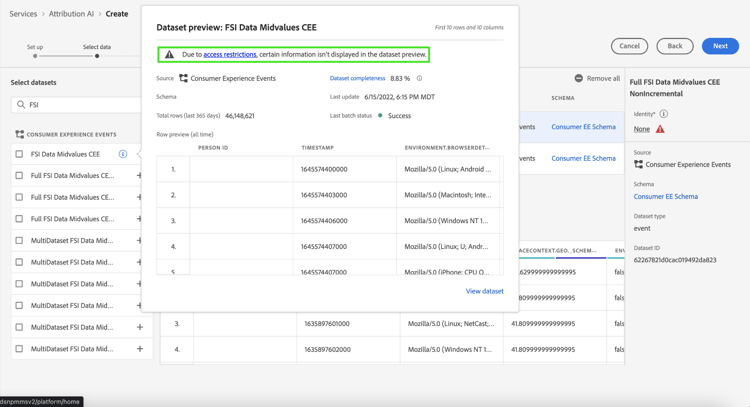
Task: Check the third MultiDataset FSI Data Mid checkbox
Action: 19,284
